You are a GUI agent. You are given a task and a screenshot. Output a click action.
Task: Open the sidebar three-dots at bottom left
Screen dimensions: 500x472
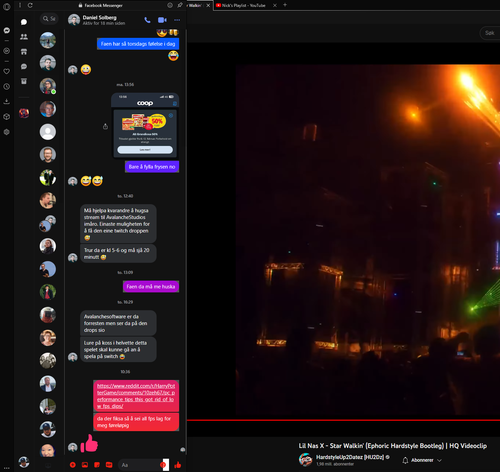tap(6, 468)
